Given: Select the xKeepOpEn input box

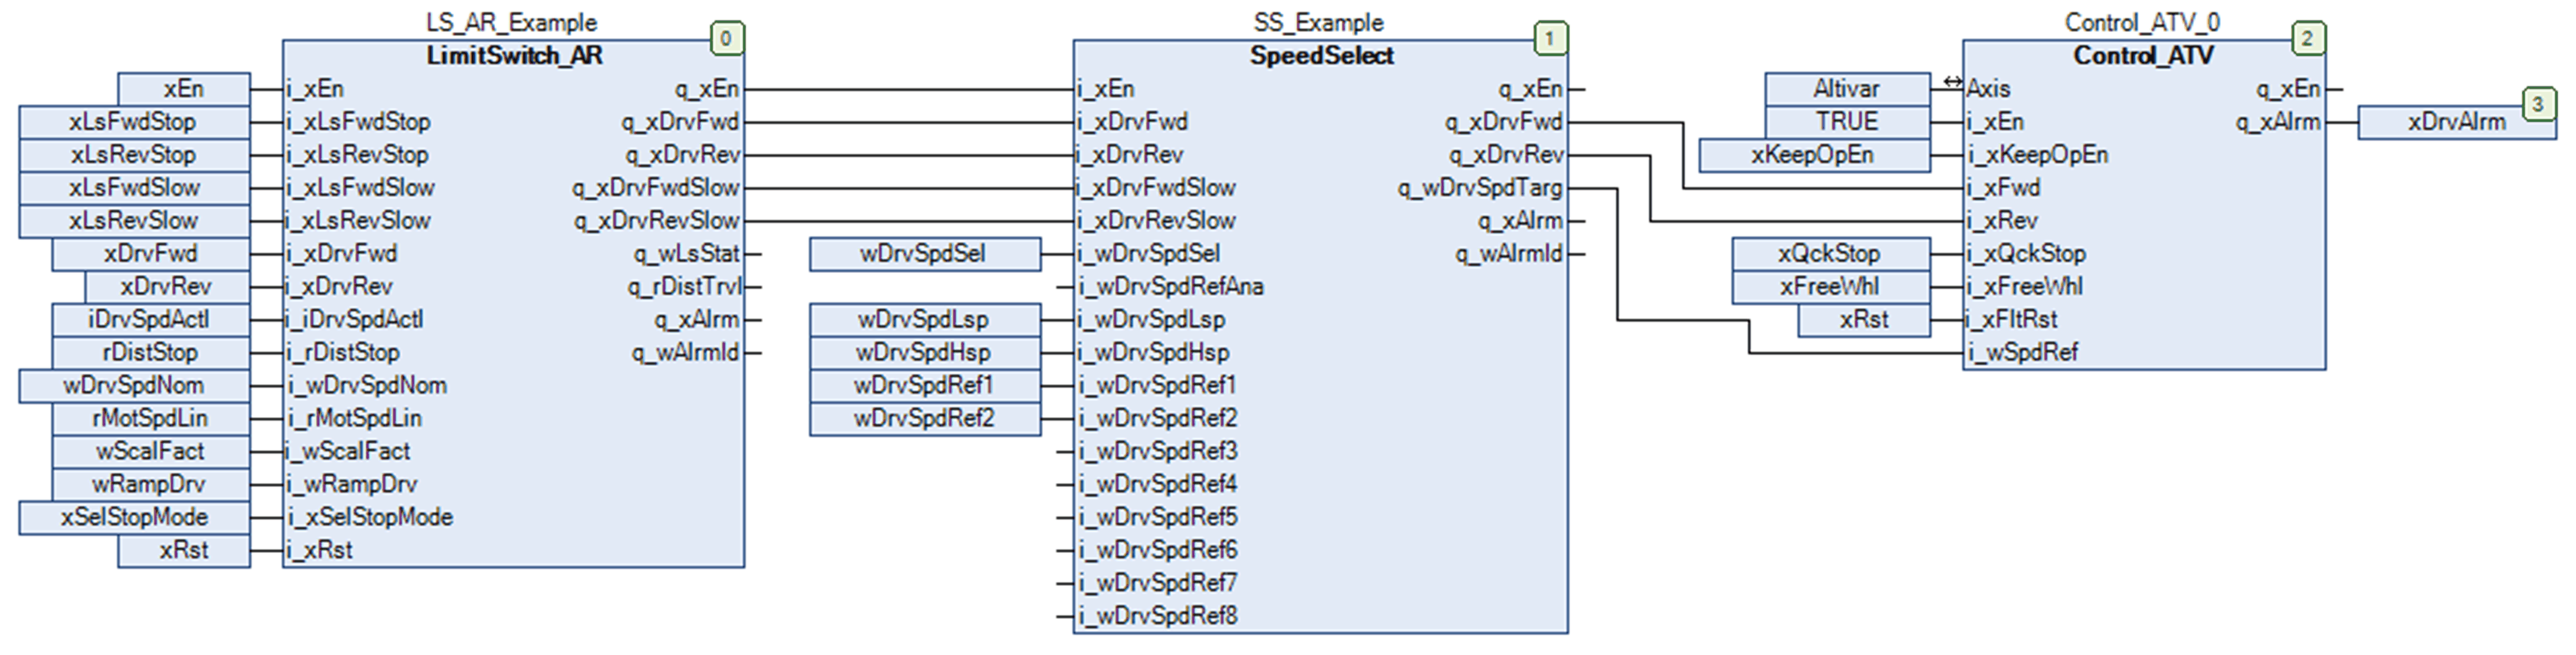Looking at the screenshot, I should pyautogui.click(x=1815, y=155).
